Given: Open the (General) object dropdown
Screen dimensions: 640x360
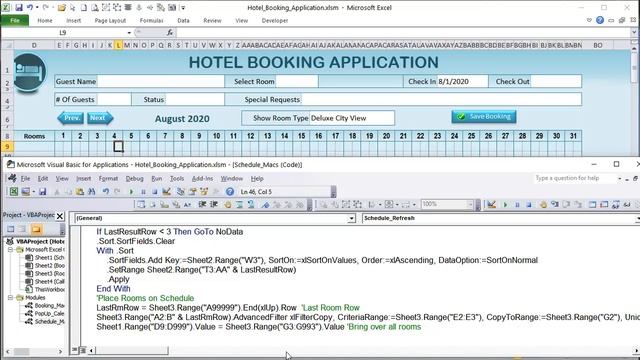Looking at the screenshot, I should click(x=351, y=218).
